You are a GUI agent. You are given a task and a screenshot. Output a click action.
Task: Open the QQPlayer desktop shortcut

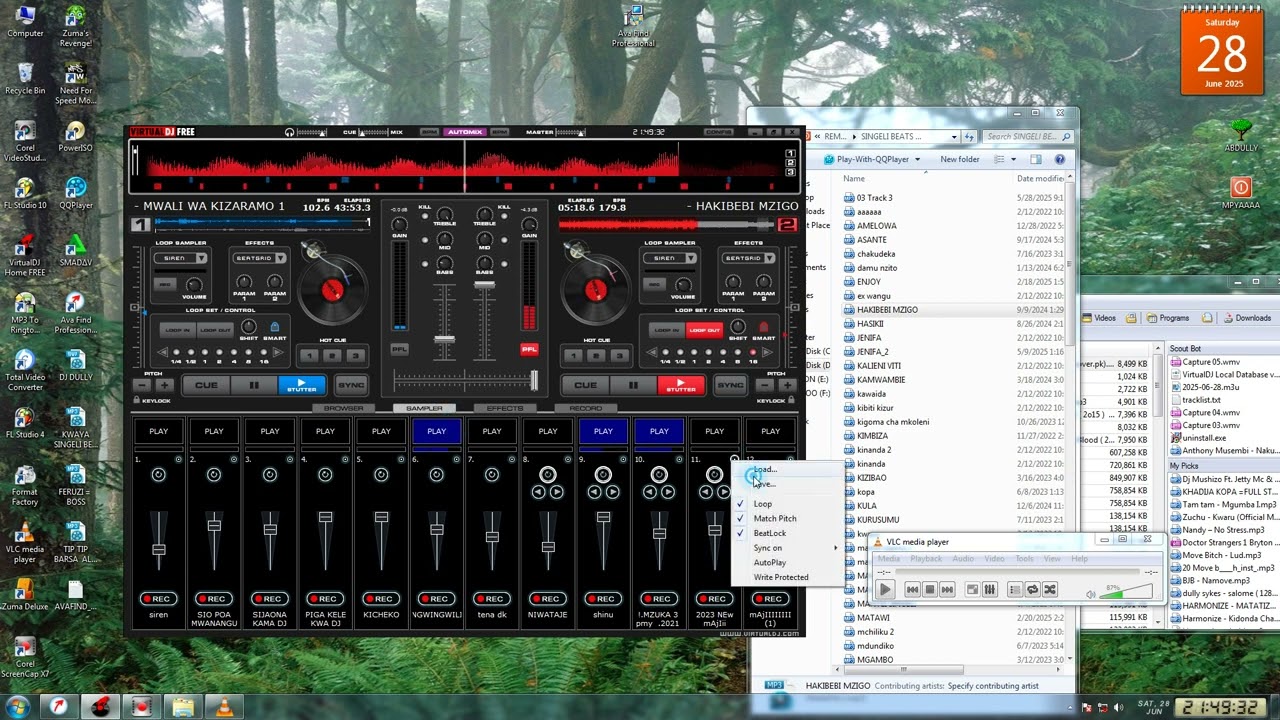[75, 191]
